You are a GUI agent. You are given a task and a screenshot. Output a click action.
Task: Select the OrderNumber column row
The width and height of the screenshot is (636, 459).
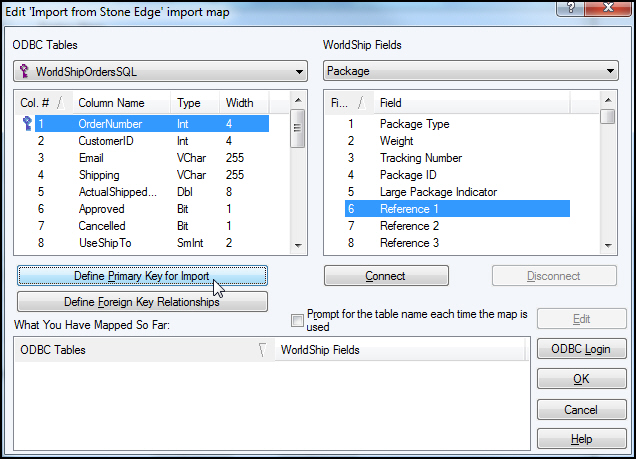pos(152,124)
